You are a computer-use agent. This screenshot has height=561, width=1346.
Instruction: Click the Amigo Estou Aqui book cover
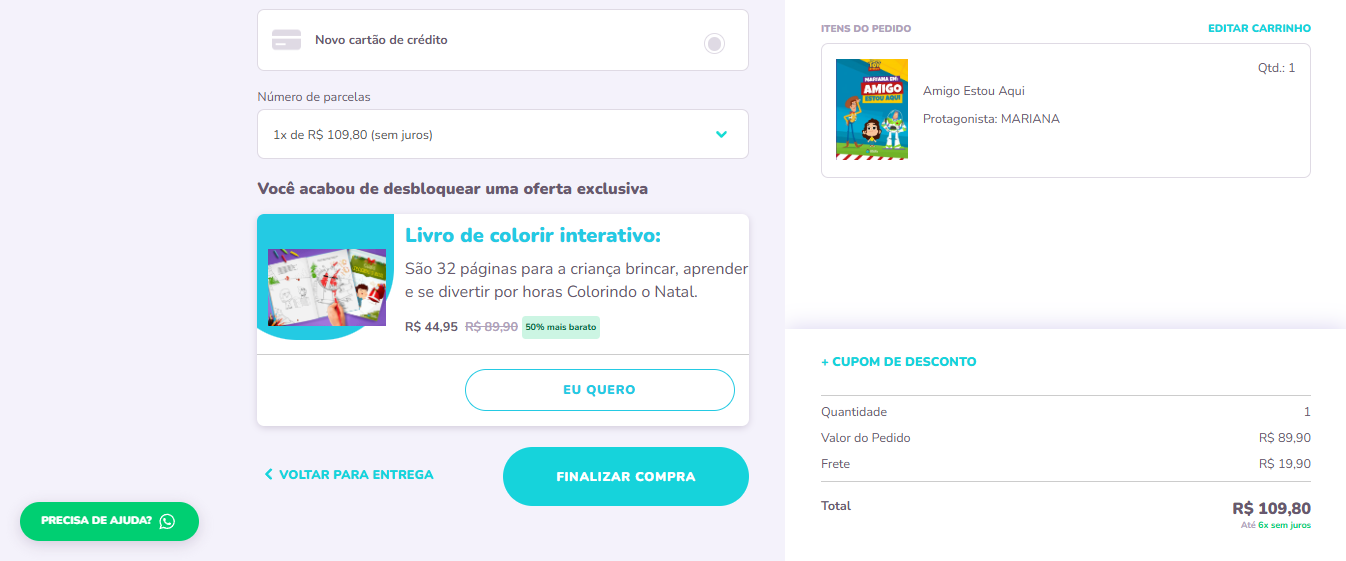point(872,109)
